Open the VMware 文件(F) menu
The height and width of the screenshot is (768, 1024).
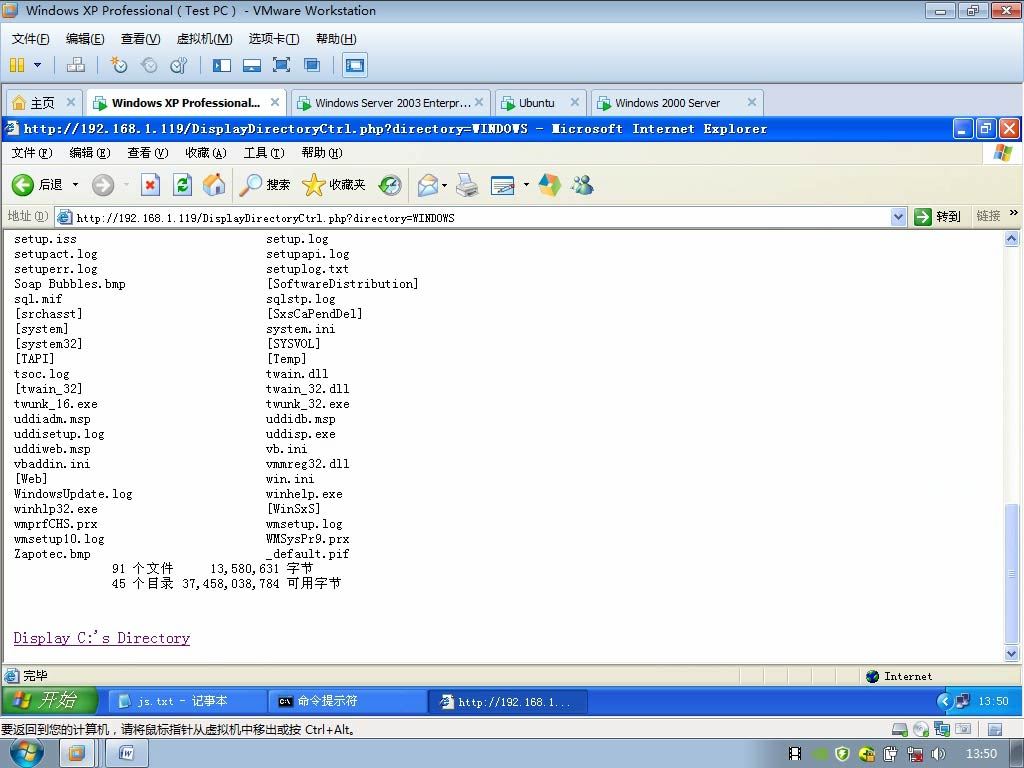[30, 39]
